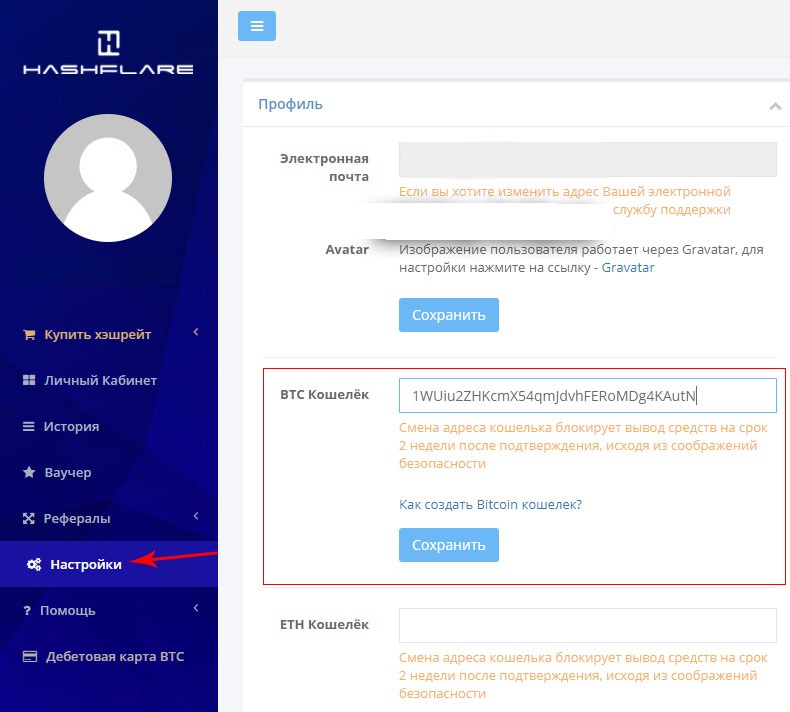Open the Рефералы menu item
Image resolution: width=790 pixels, height=712 pixels.
point(77,519)
